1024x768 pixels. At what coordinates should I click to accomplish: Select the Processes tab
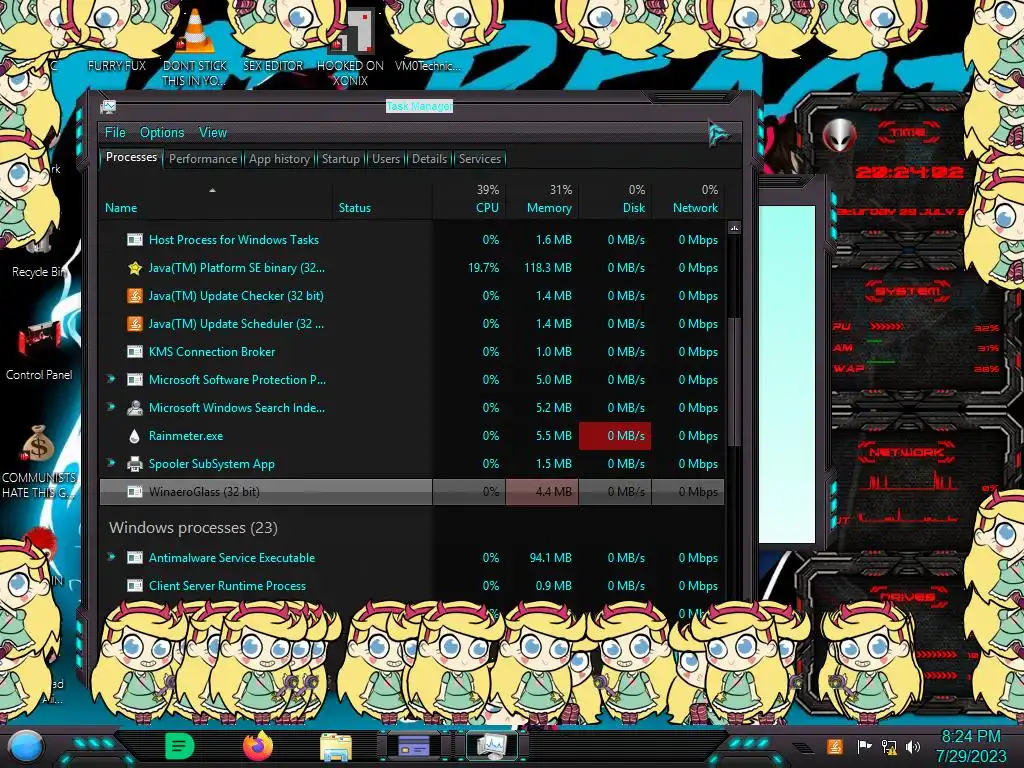131,157
